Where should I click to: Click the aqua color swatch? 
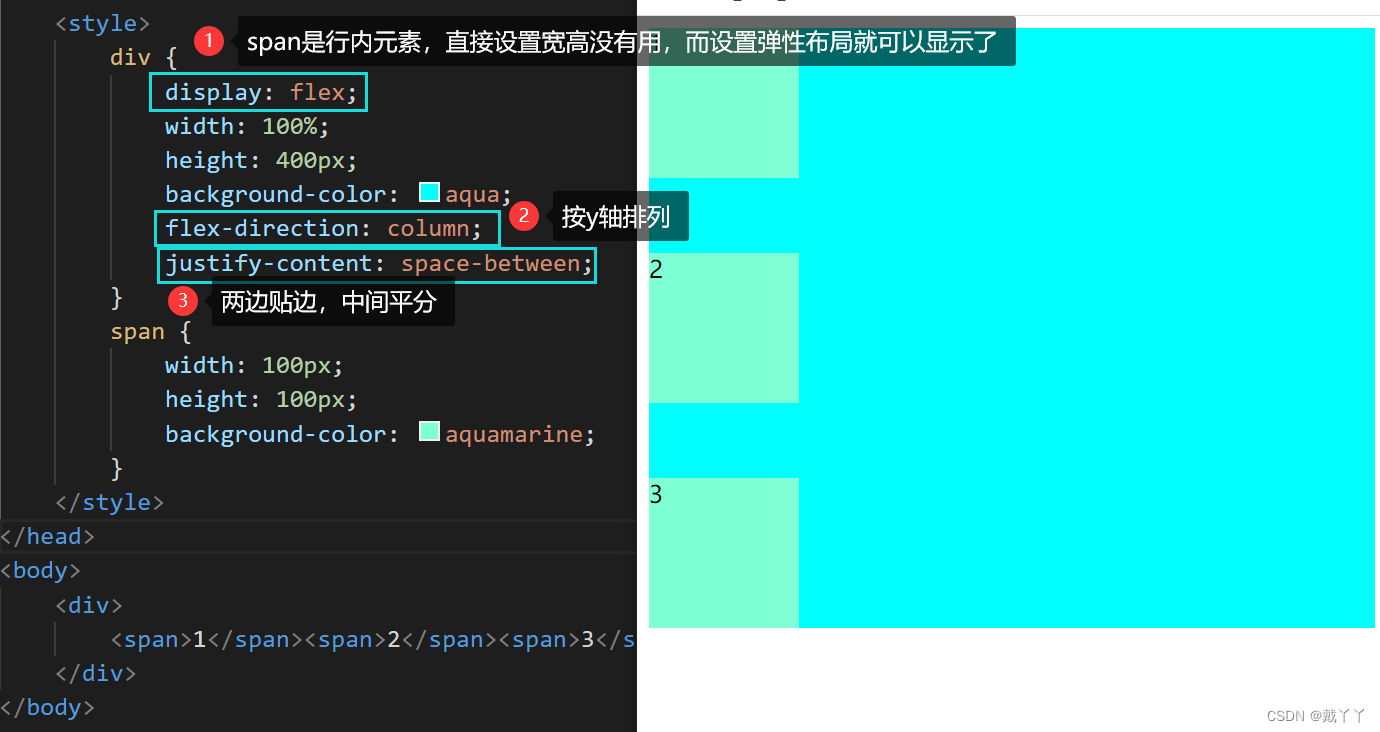pyautogui.click(x=429, y=191)
